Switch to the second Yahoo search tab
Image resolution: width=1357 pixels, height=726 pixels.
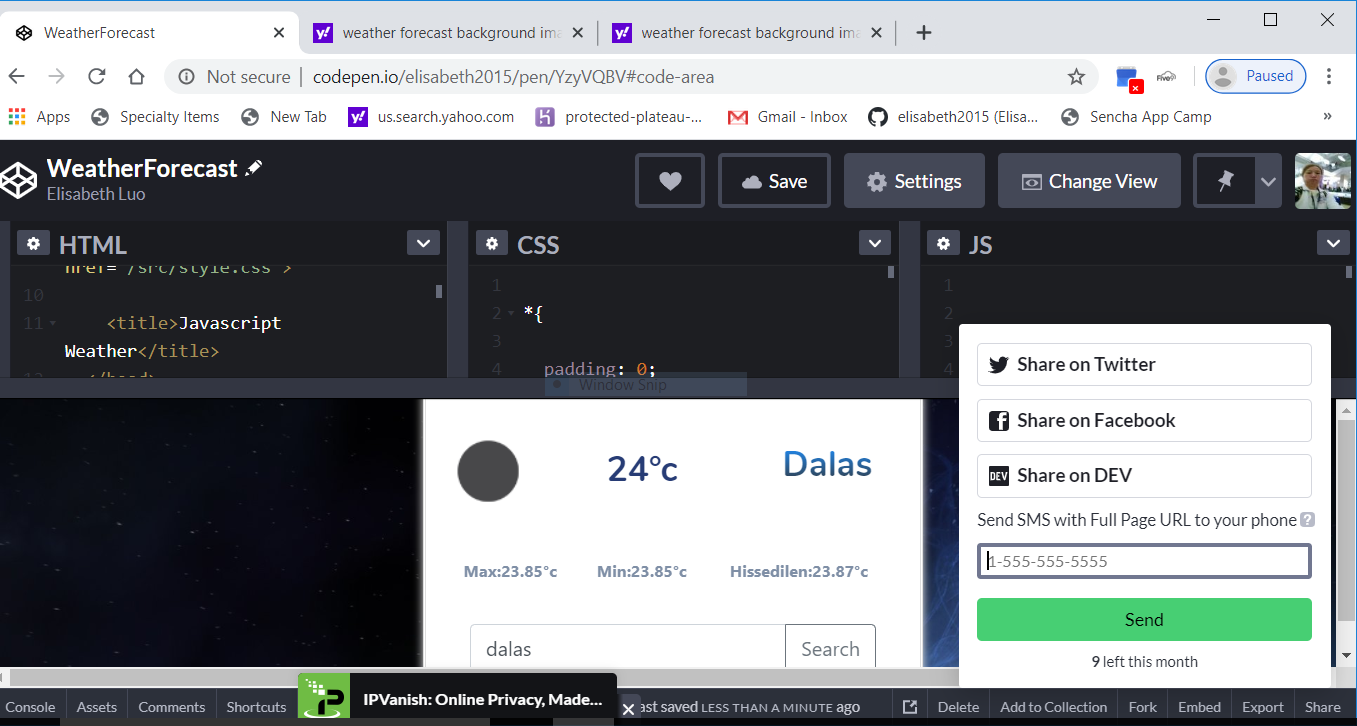(748, 33)
